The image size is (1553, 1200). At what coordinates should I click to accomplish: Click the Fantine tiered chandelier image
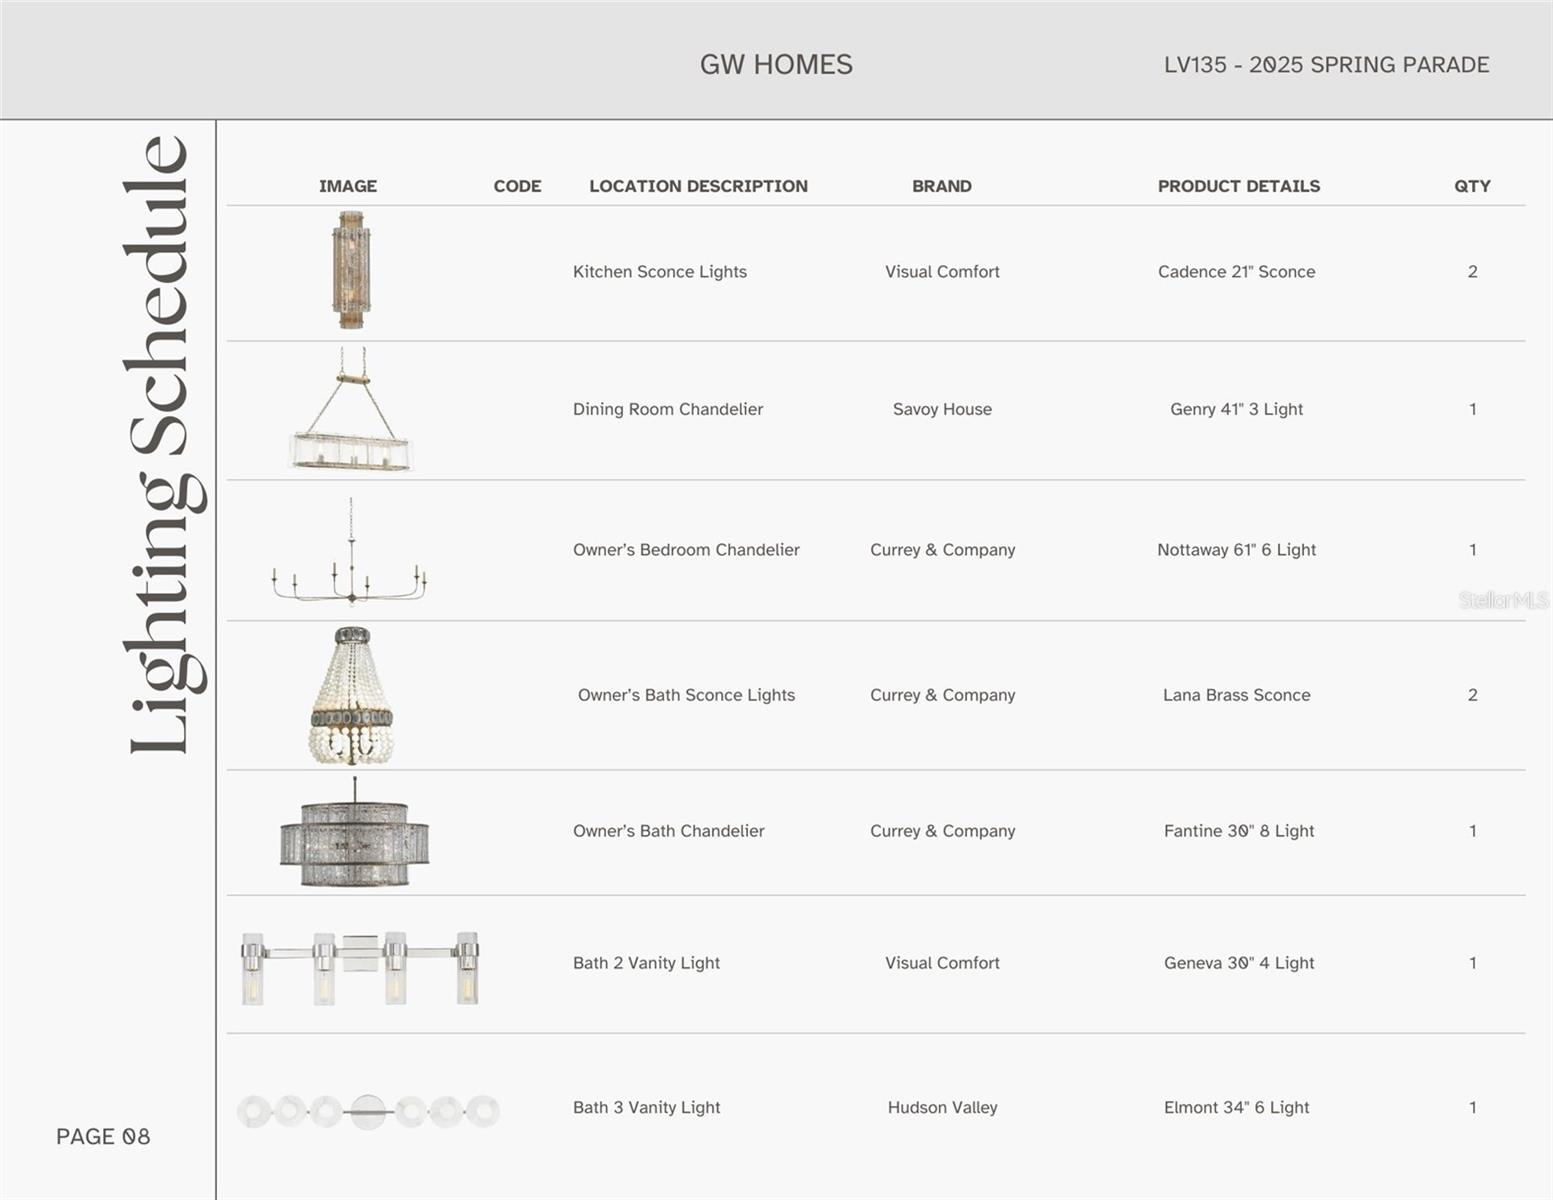pyautogui.click(x=354, y=834)
